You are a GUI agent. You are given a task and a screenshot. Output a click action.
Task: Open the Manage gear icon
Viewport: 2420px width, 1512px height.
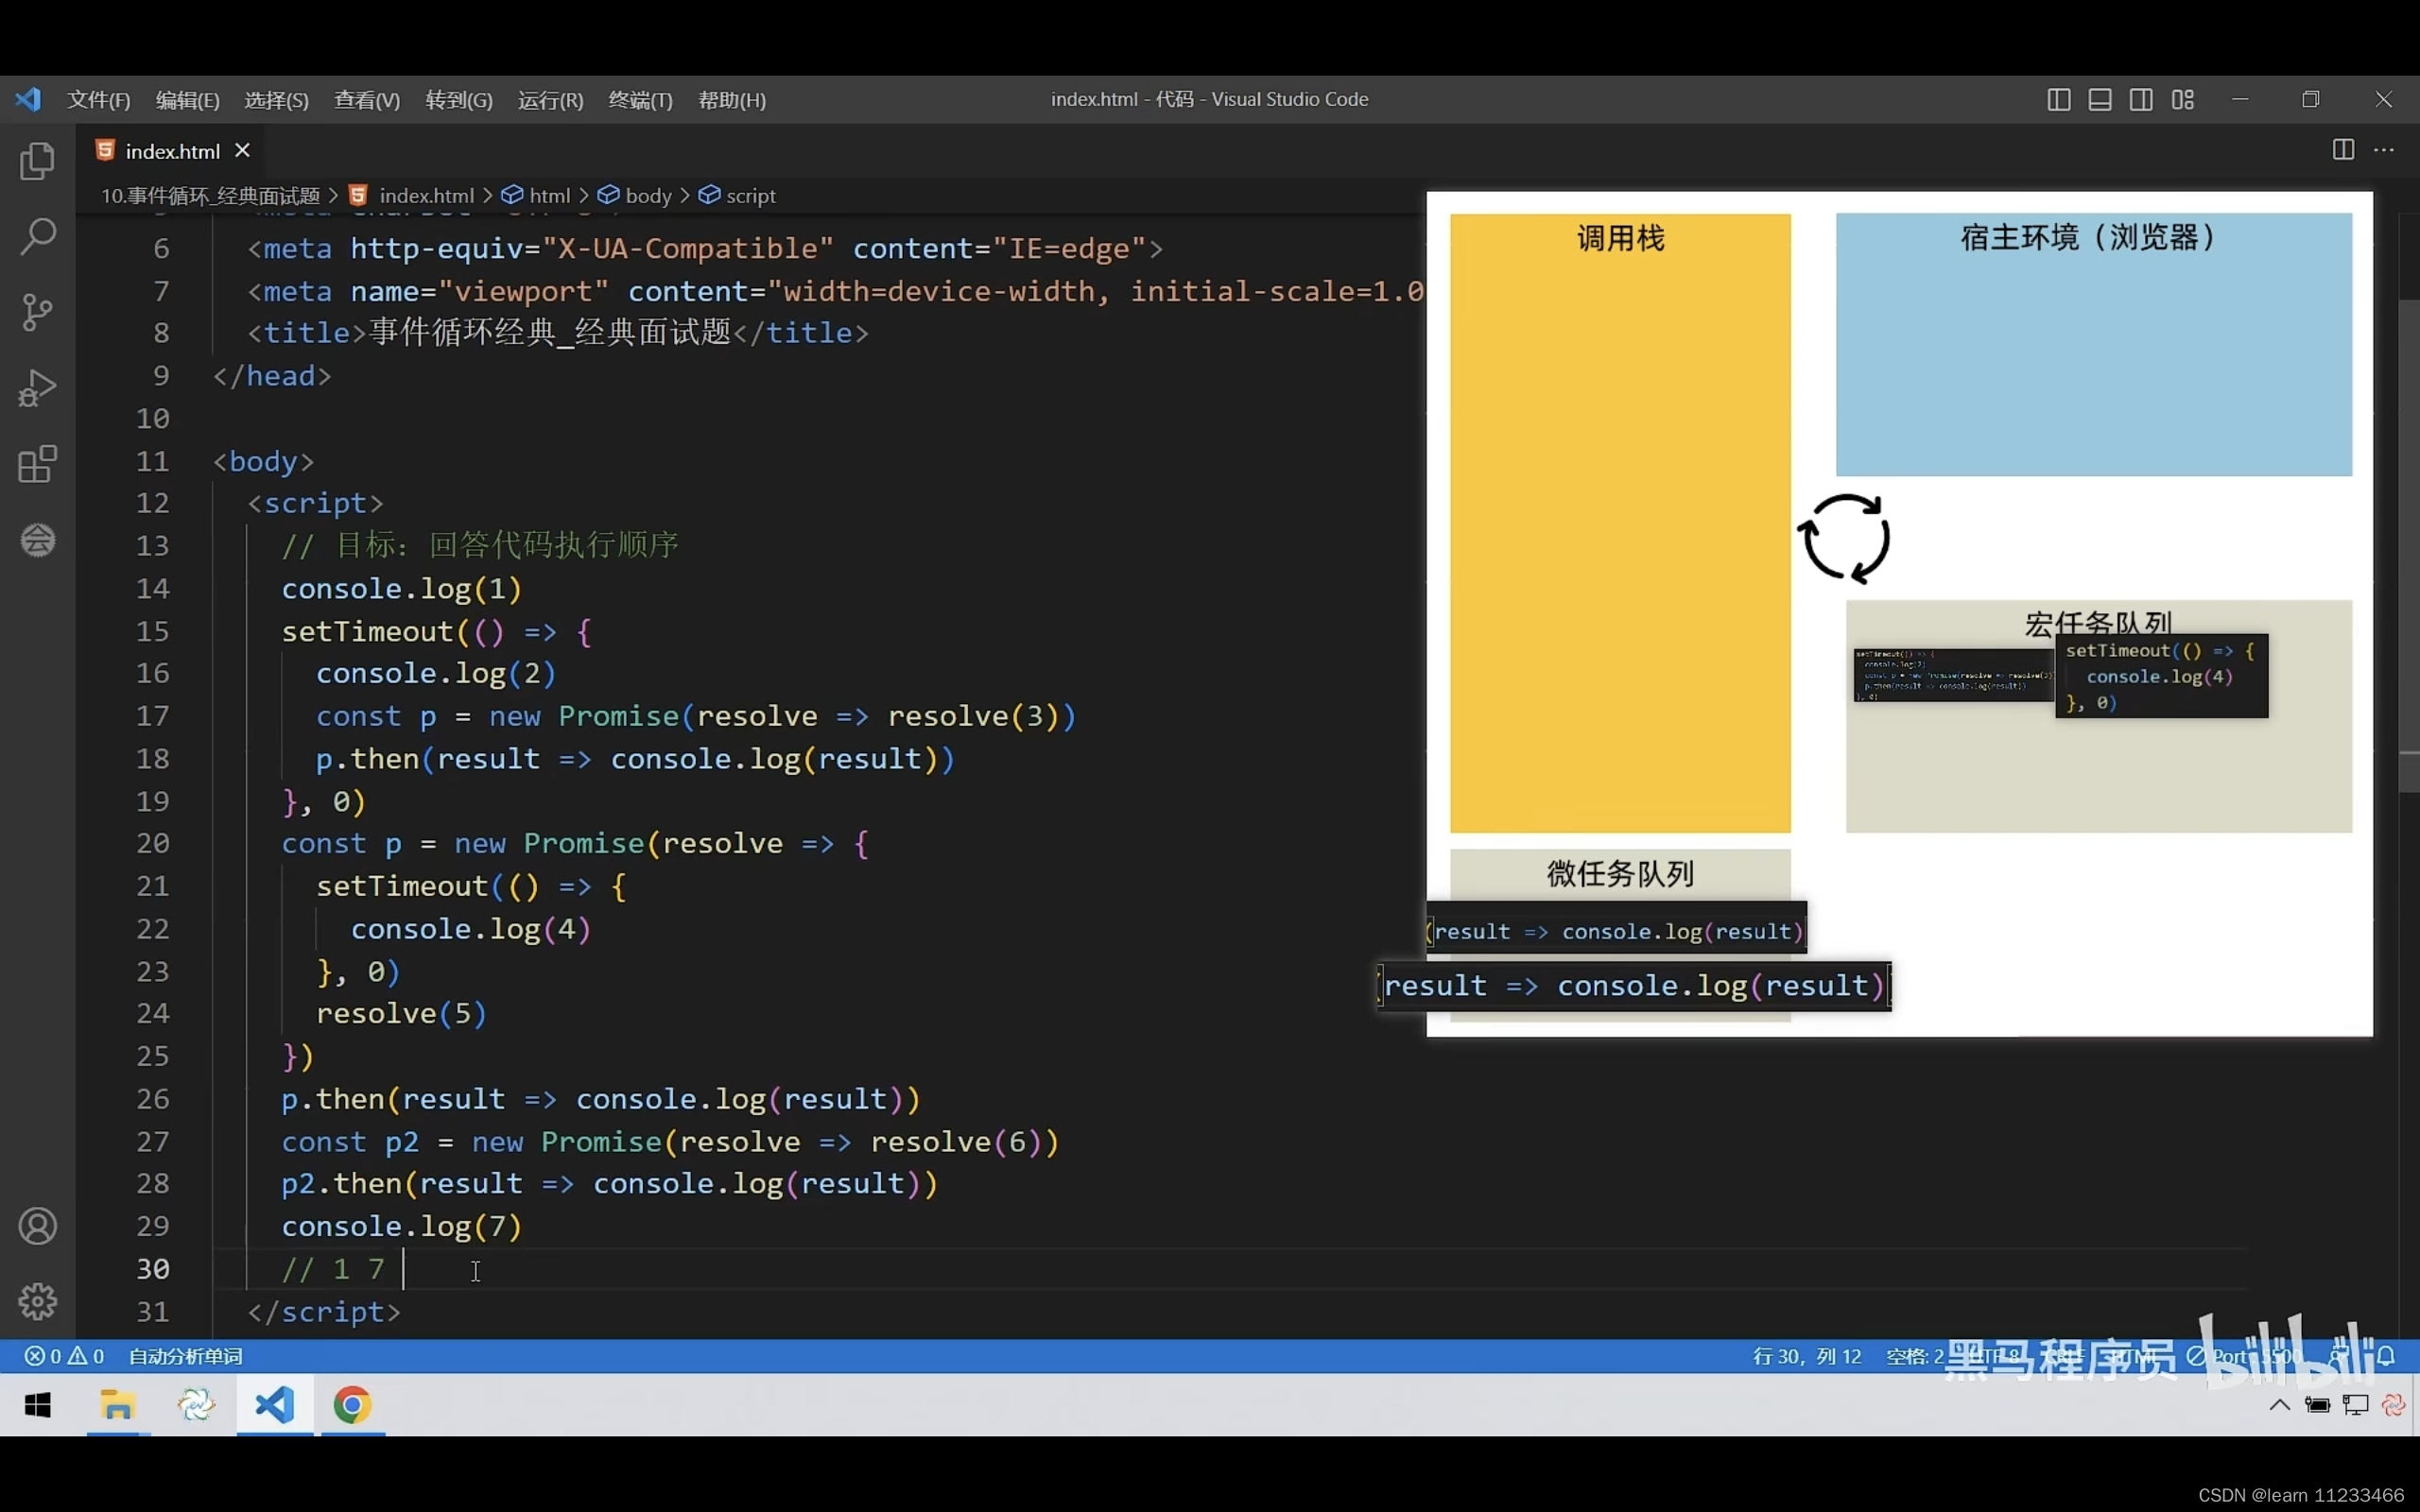(37, 1301)
